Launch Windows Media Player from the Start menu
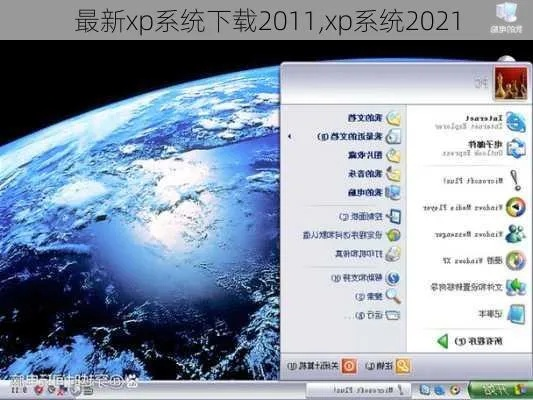 (x=474, y=207)
